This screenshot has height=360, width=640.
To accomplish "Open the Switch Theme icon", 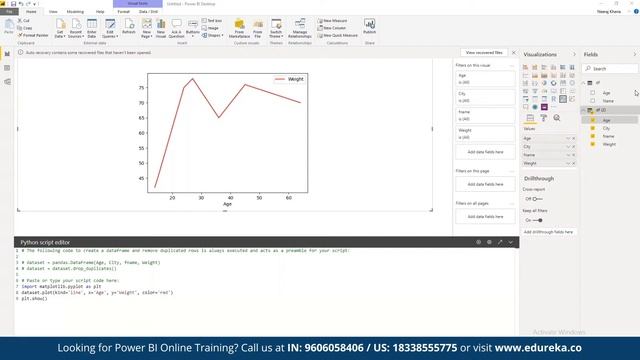I will point(276,28).
